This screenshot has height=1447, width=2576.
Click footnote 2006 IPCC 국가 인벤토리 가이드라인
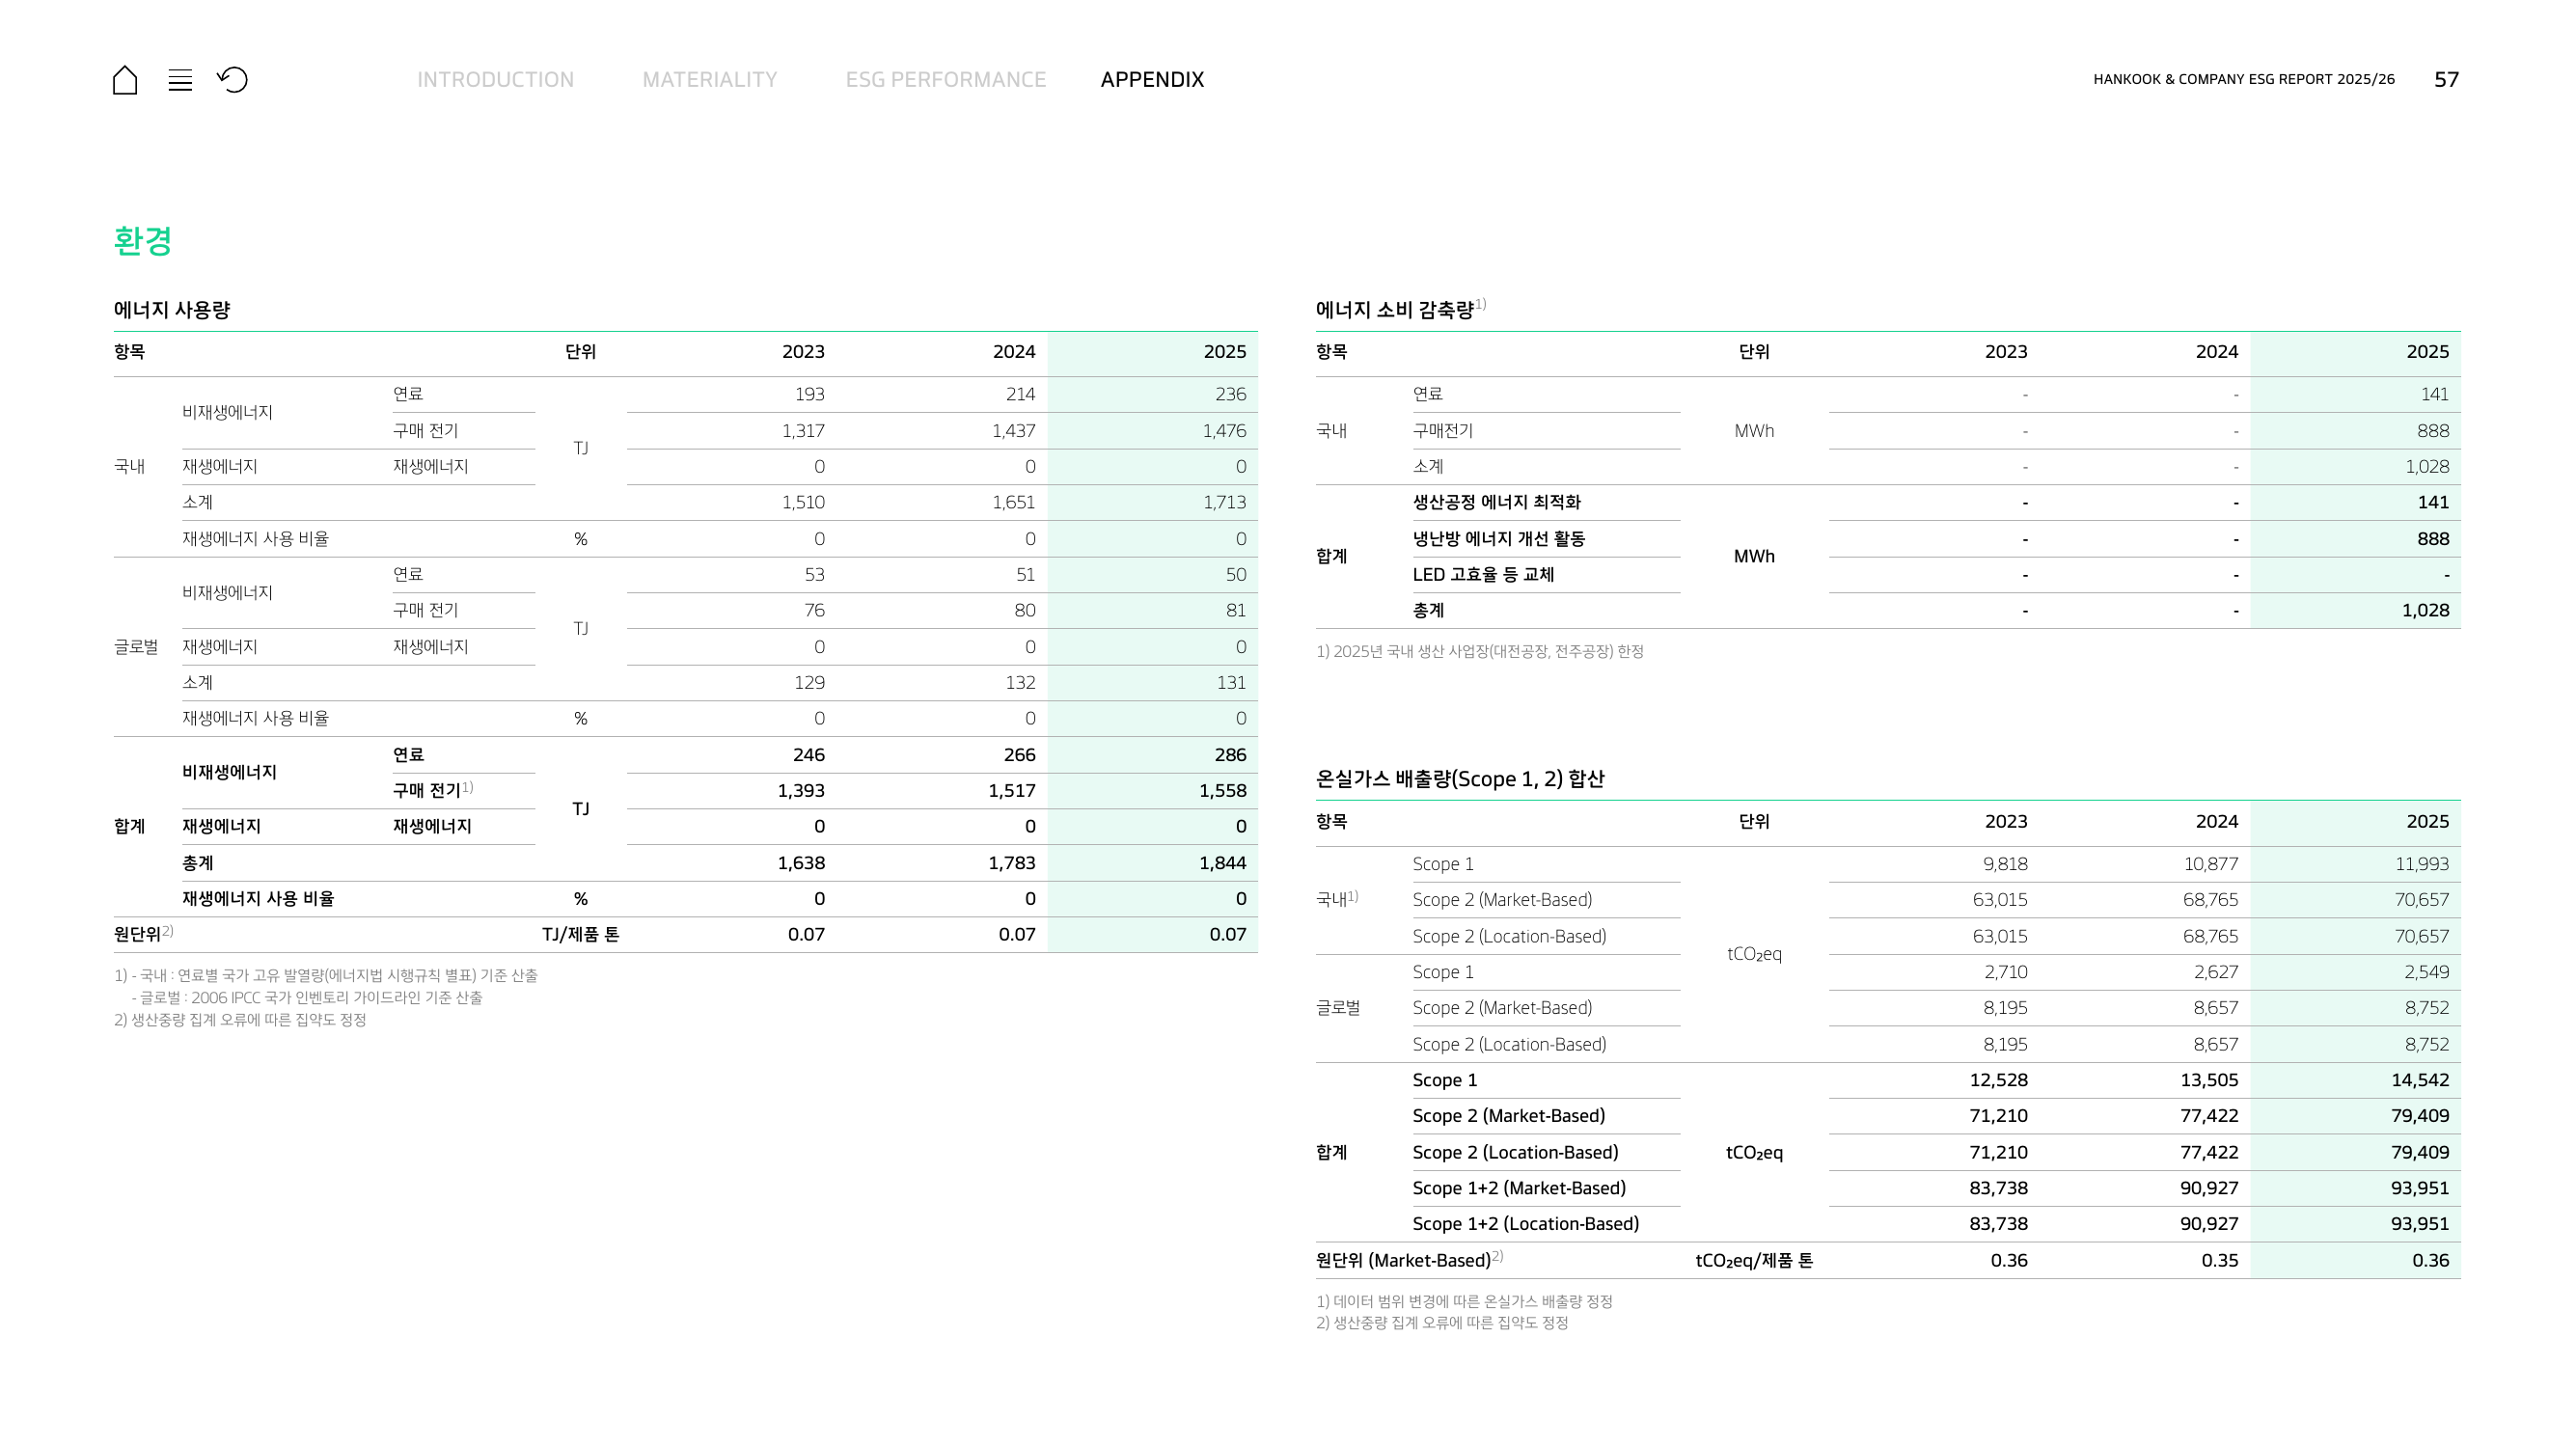coord(307,997)
